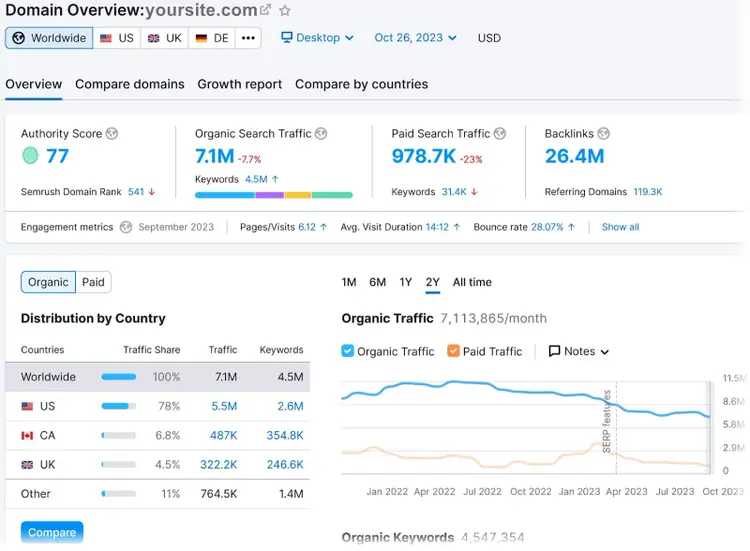Open US traffic 5.5M link
This screenshot has height=551, width=750.
point(224,406)
